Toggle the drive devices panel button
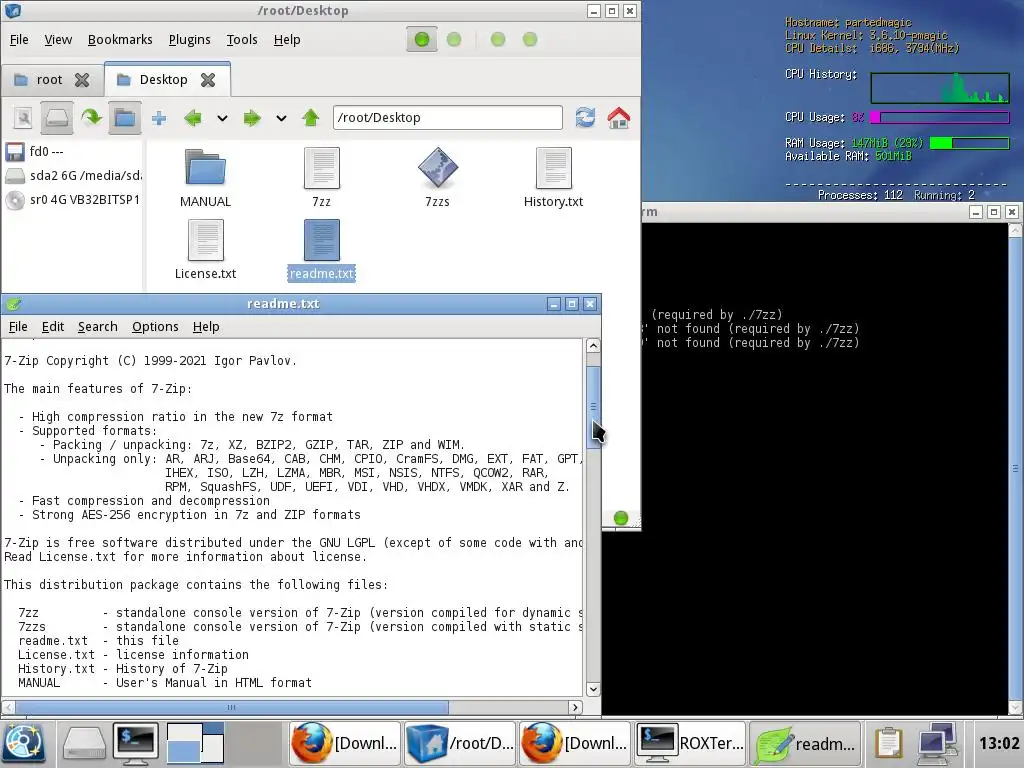The height and width of the screenshot is (768, 1024). point(57,118)
